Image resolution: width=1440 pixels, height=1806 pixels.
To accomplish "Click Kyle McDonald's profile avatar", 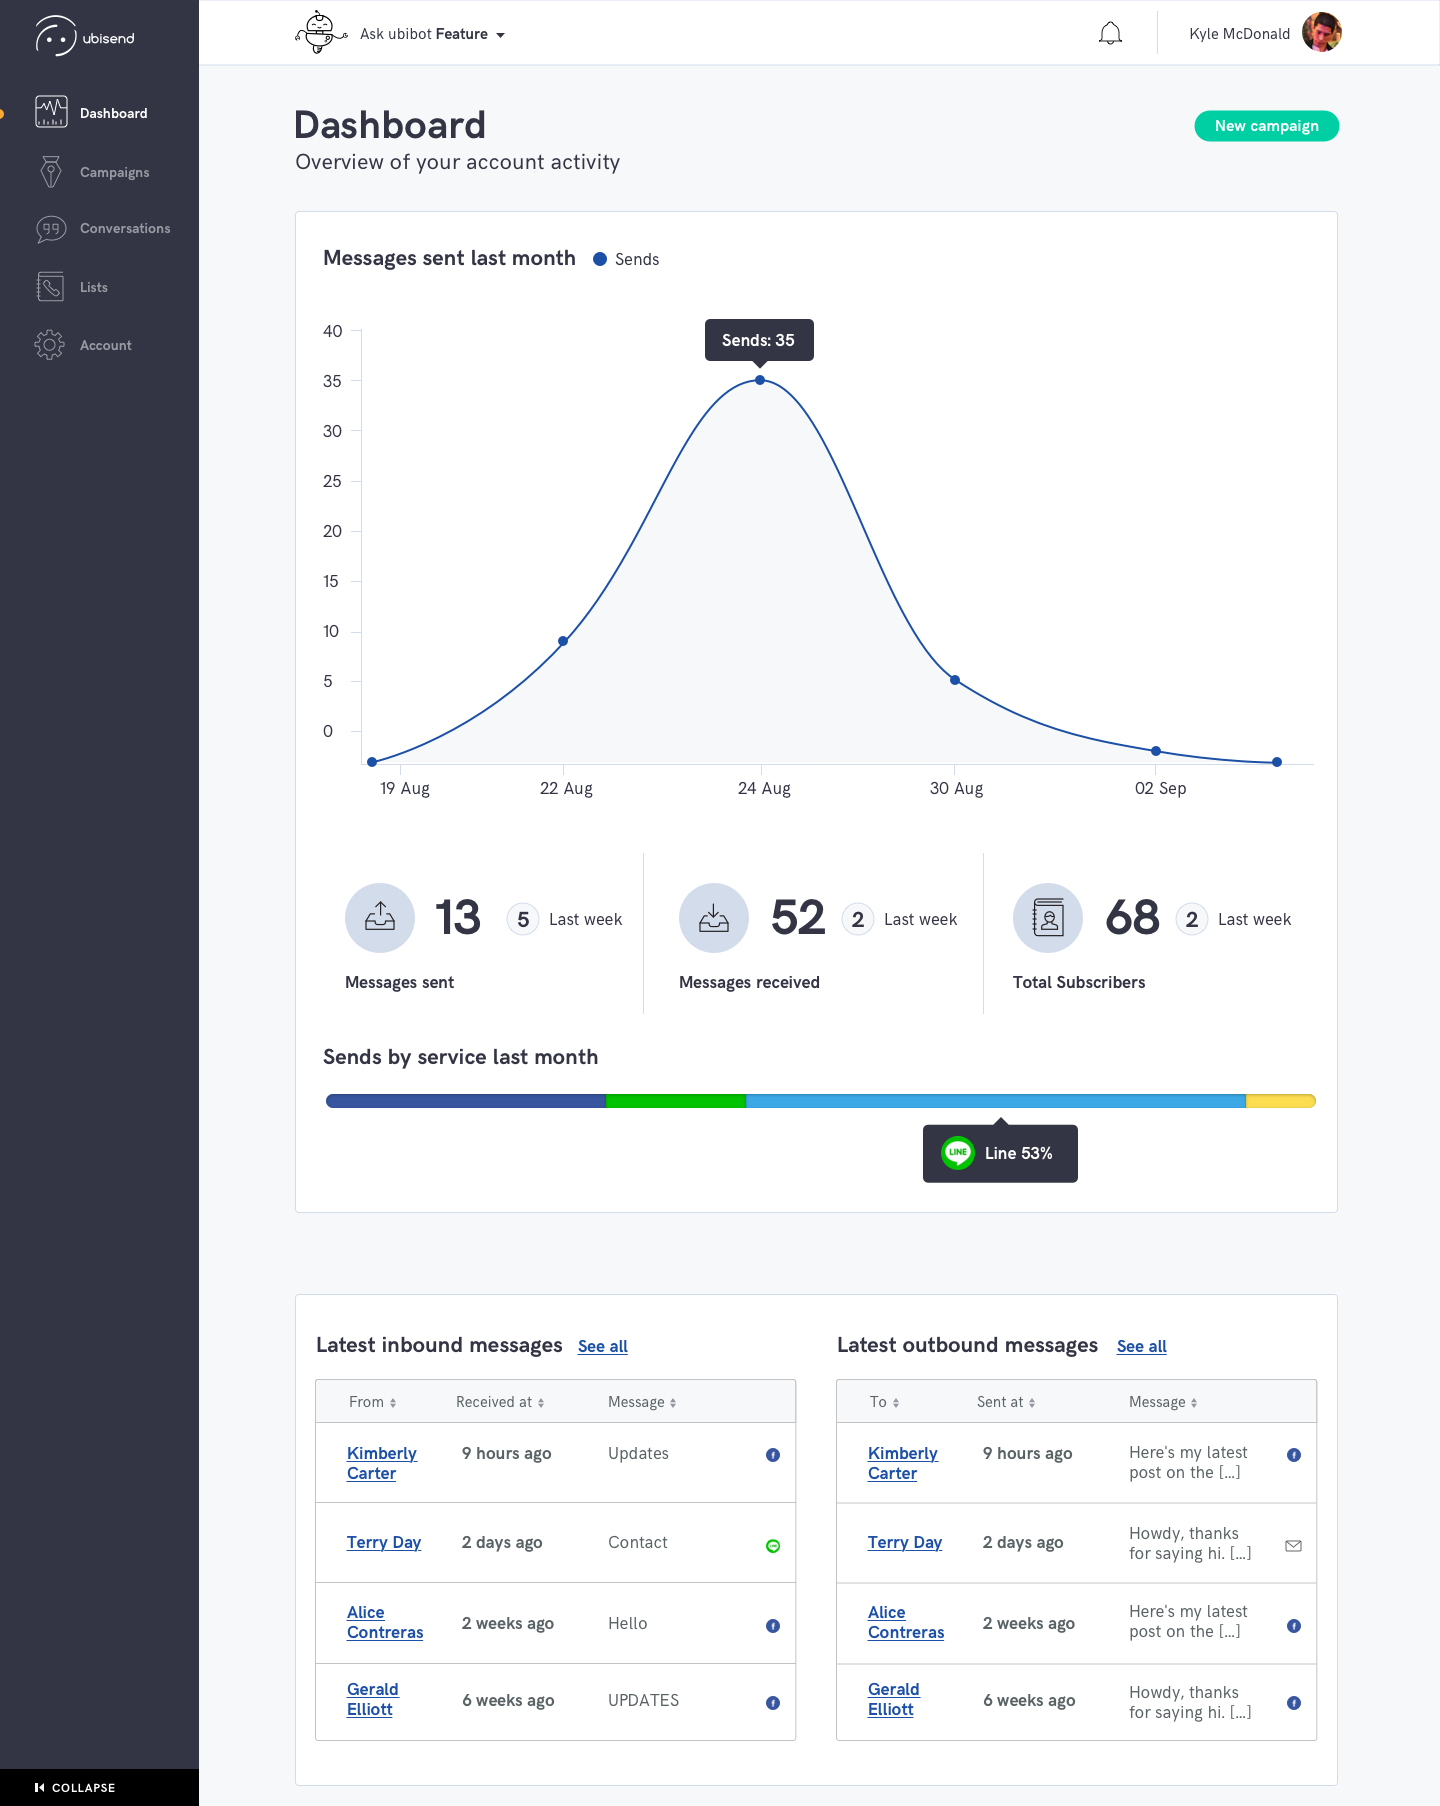I will click(1322, 33).
